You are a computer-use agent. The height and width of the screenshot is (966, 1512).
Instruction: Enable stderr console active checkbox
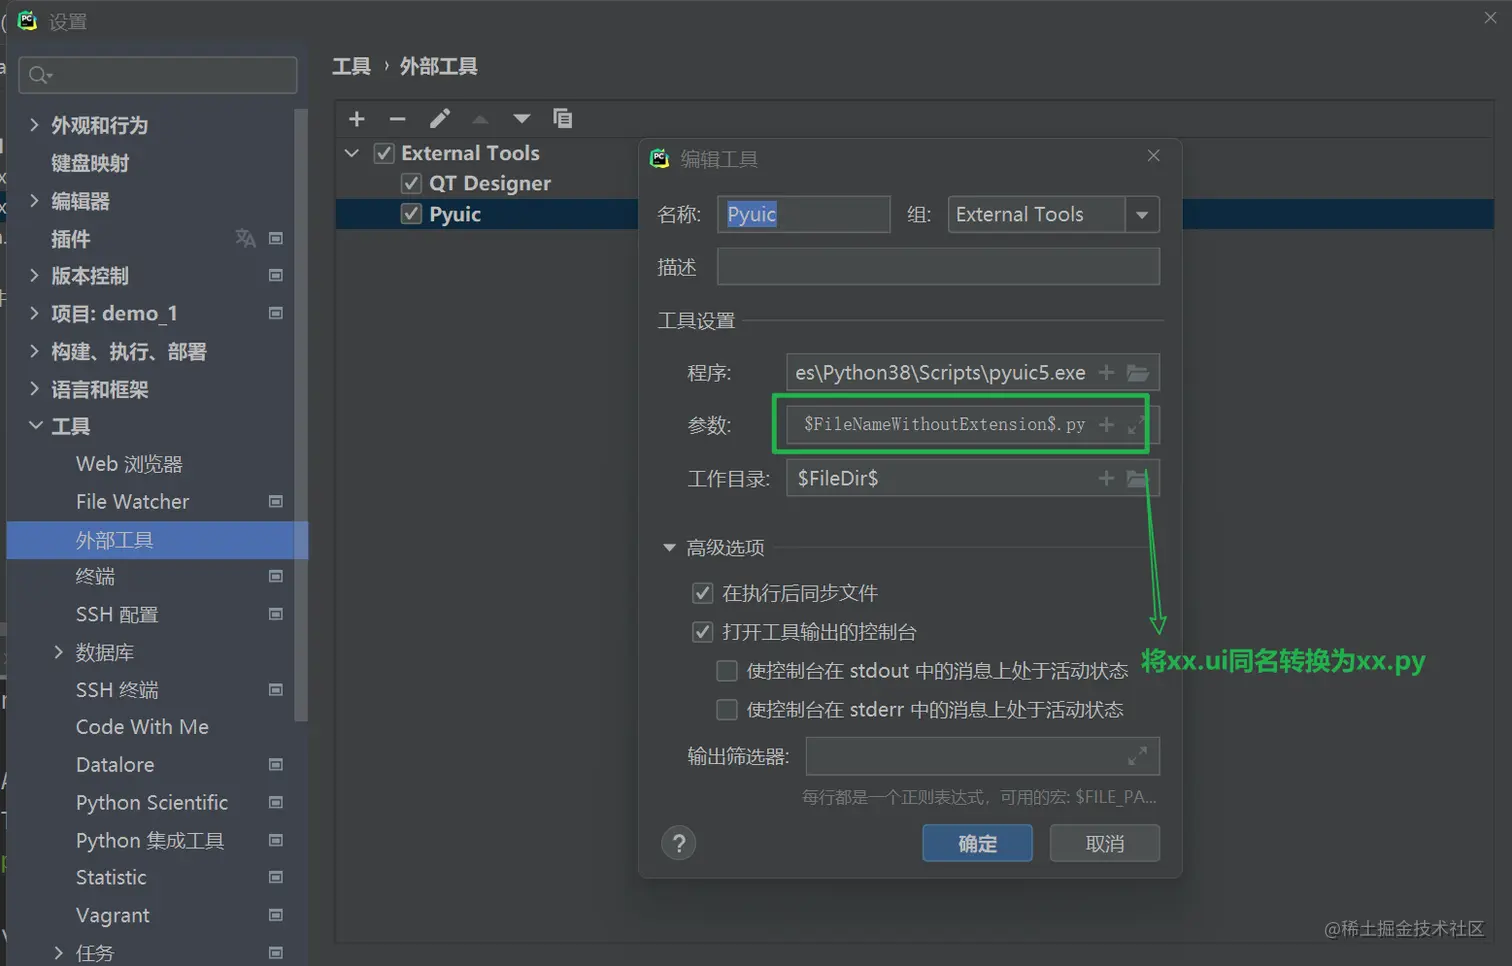click(x=727, y=709)
